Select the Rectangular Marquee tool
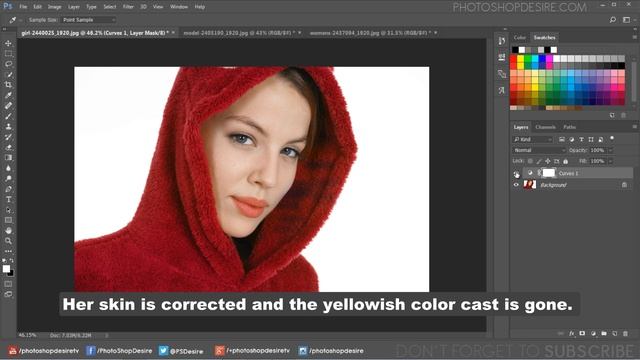 click(x=8, y=53)
